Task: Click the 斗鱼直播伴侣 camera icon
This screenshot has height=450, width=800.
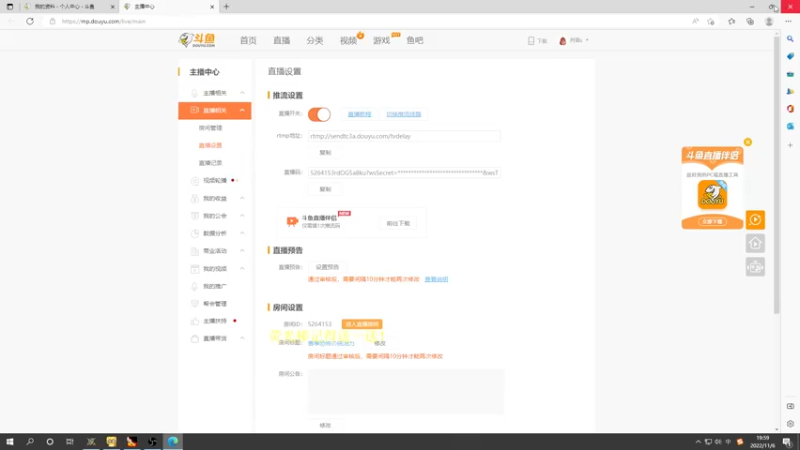Action: click(x=292, y=221)
